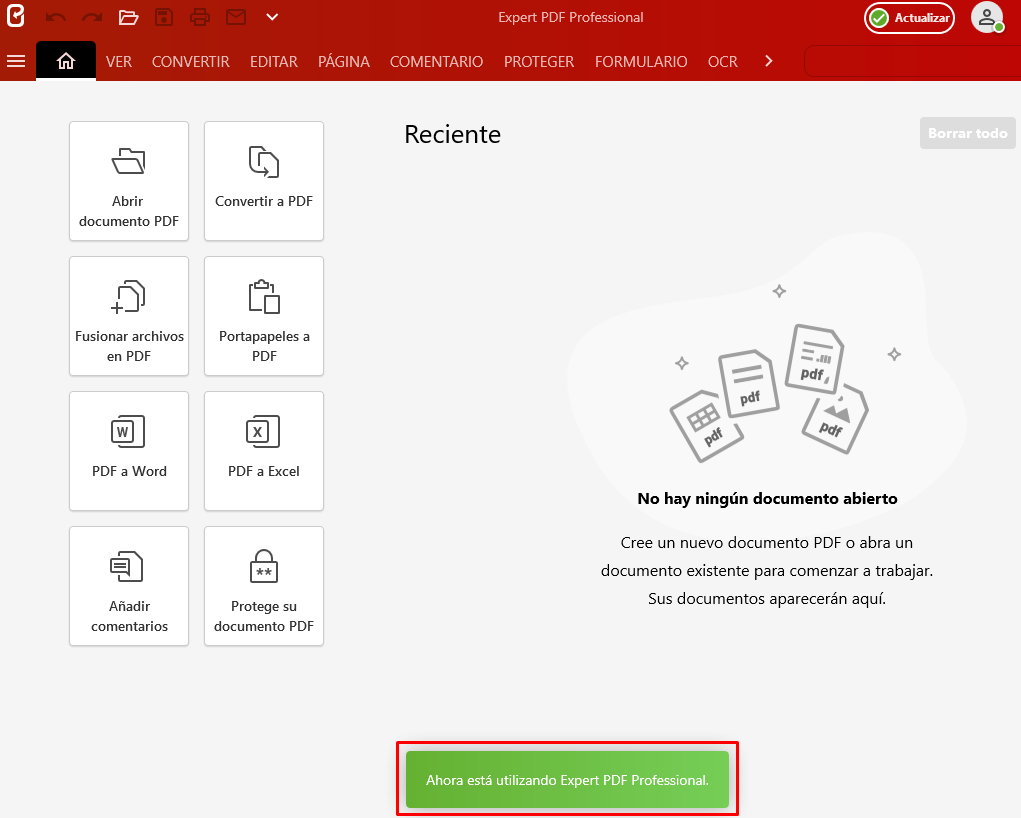Image resolution: width=1021 pixels, height=818 pixels.
Task: Expand the quick access toolbar dropdown
Action: click(272, 17)
